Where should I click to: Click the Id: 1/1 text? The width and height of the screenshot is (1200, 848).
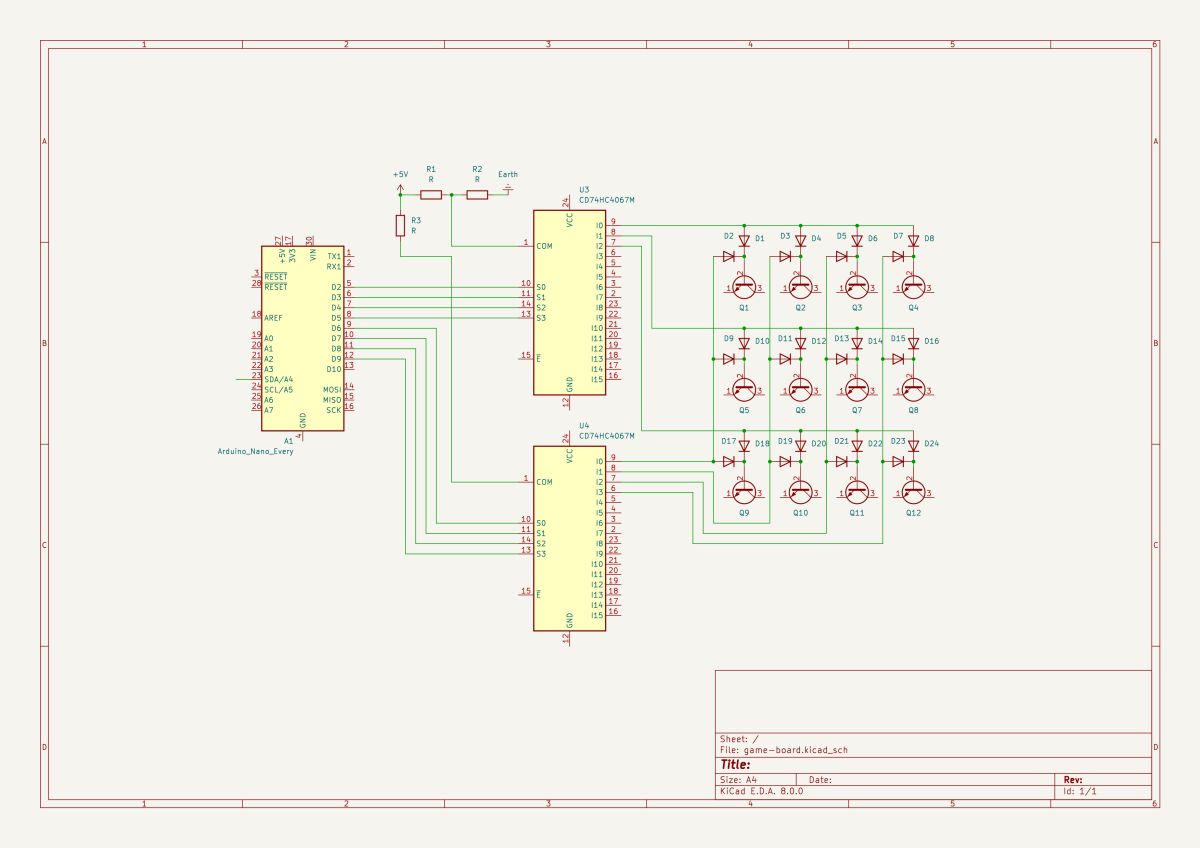click(1080, 790)
